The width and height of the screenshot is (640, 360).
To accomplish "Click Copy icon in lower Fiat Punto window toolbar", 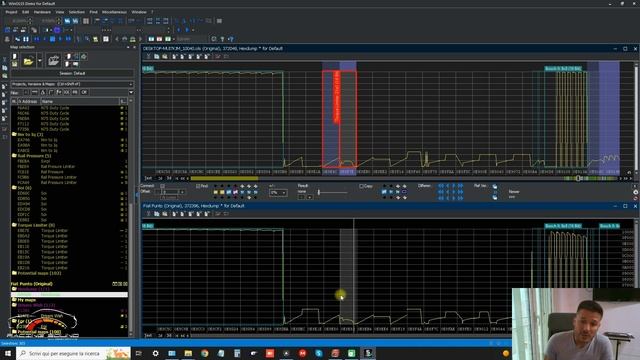I will pos(157,213).
